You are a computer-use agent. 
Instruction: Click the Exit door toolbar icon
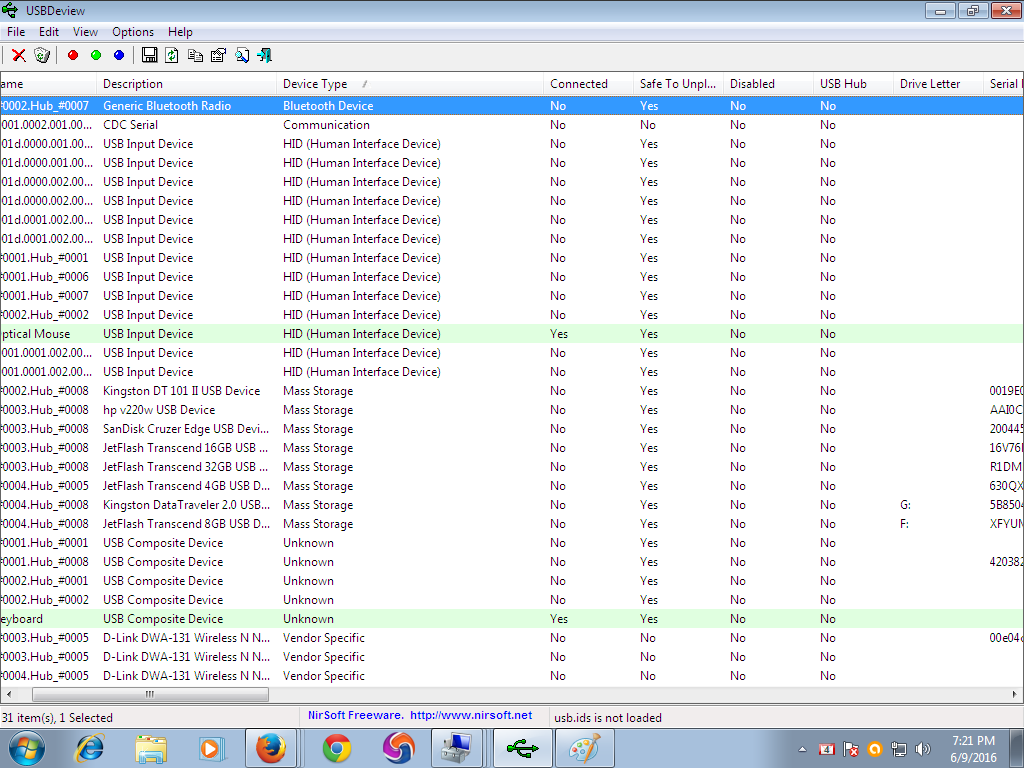(264, 56)
